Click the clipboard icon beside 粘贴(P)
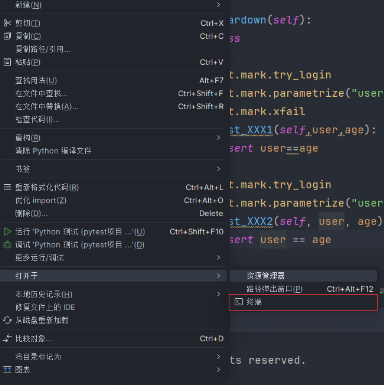This screenshot has width=384, height=385. (7, 62)
